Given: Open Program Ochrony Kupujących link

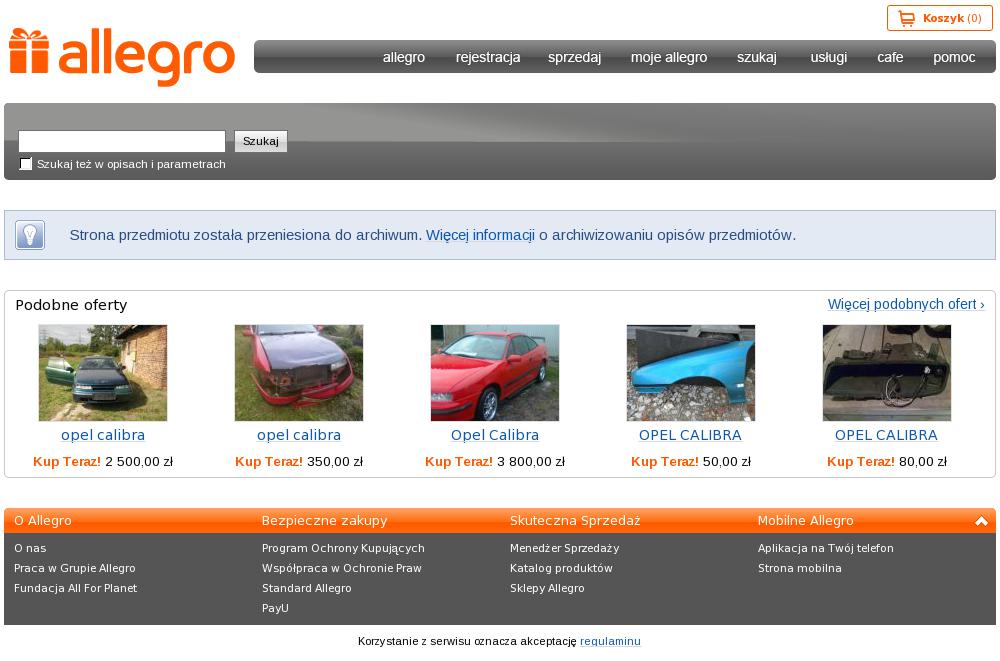Looking at the screenshot, I should [343, 548].
